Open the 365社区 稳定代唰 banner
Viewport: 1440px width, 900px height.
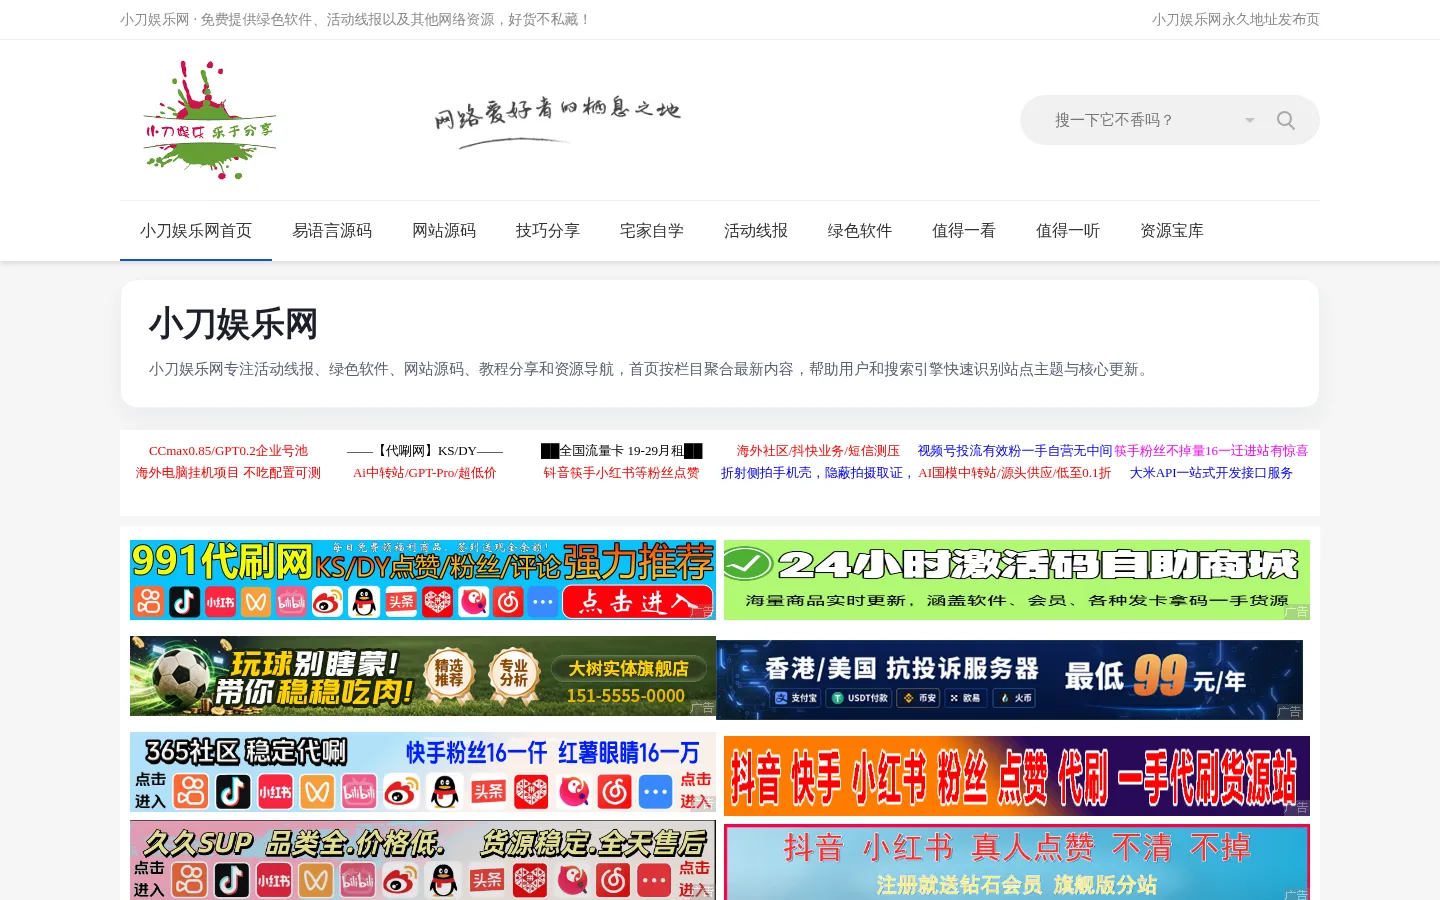coord(423,772)
